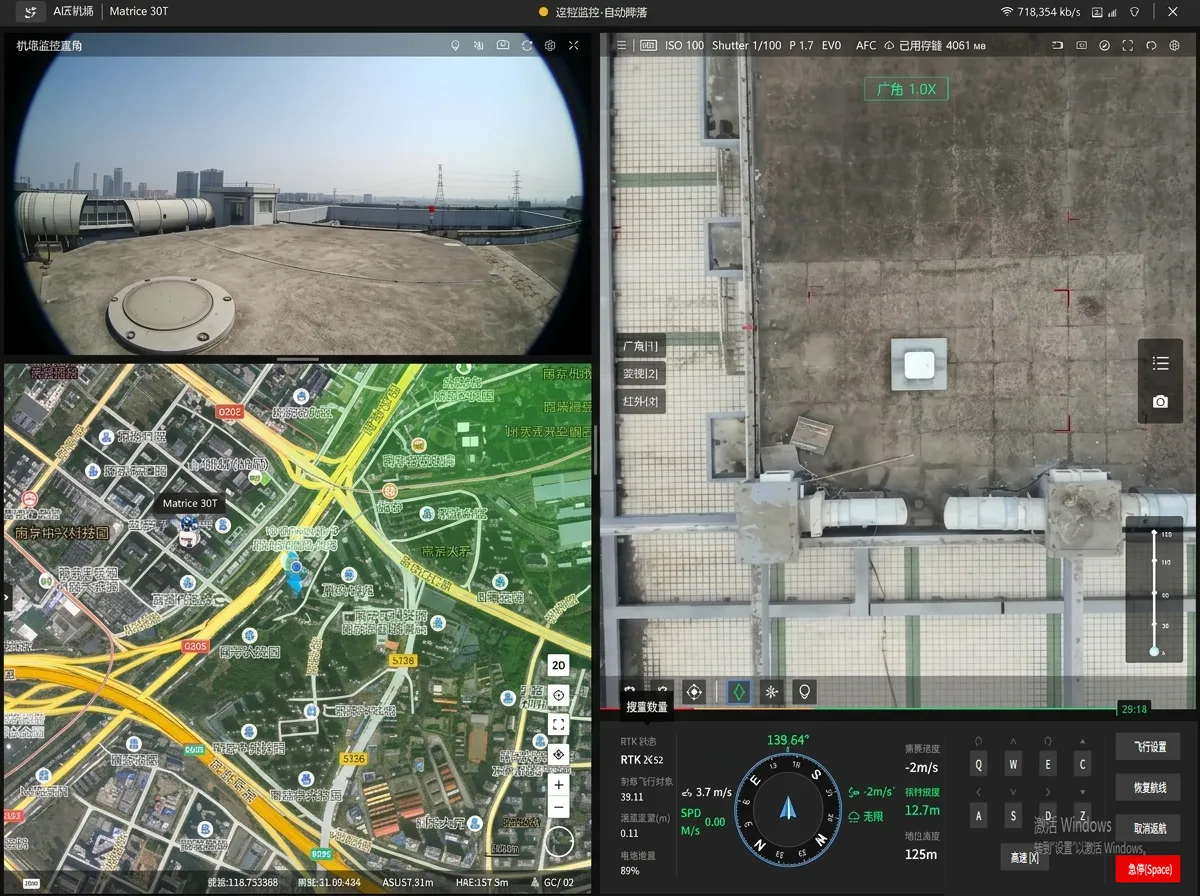Screen dimensions: 1200x896
Task: Toggle the green diamond icon in drone toolbar
Action: coord(738,691)
